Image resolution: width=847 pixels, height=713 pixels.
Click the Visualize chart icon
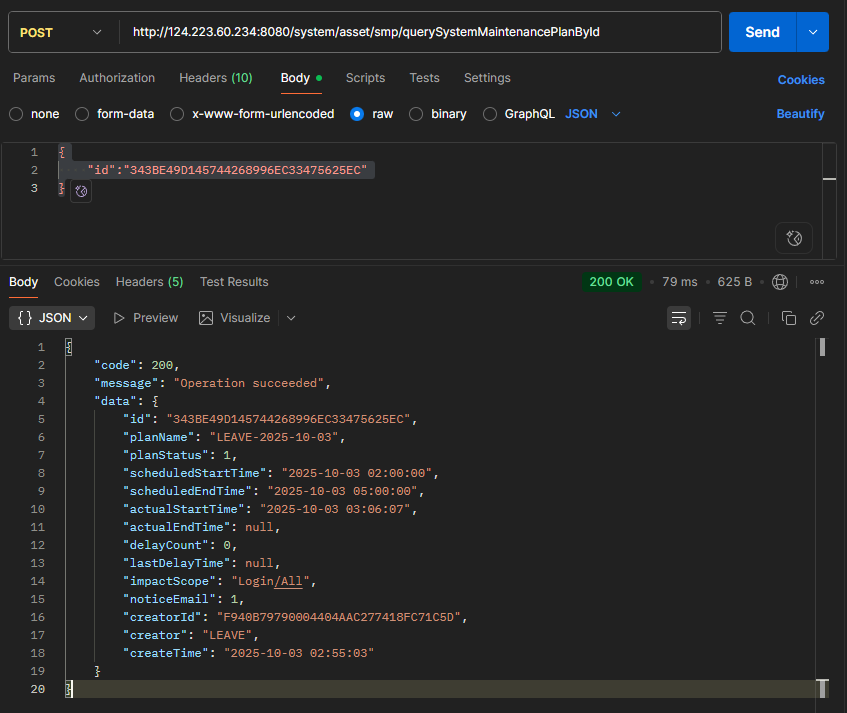coord(206,318)
